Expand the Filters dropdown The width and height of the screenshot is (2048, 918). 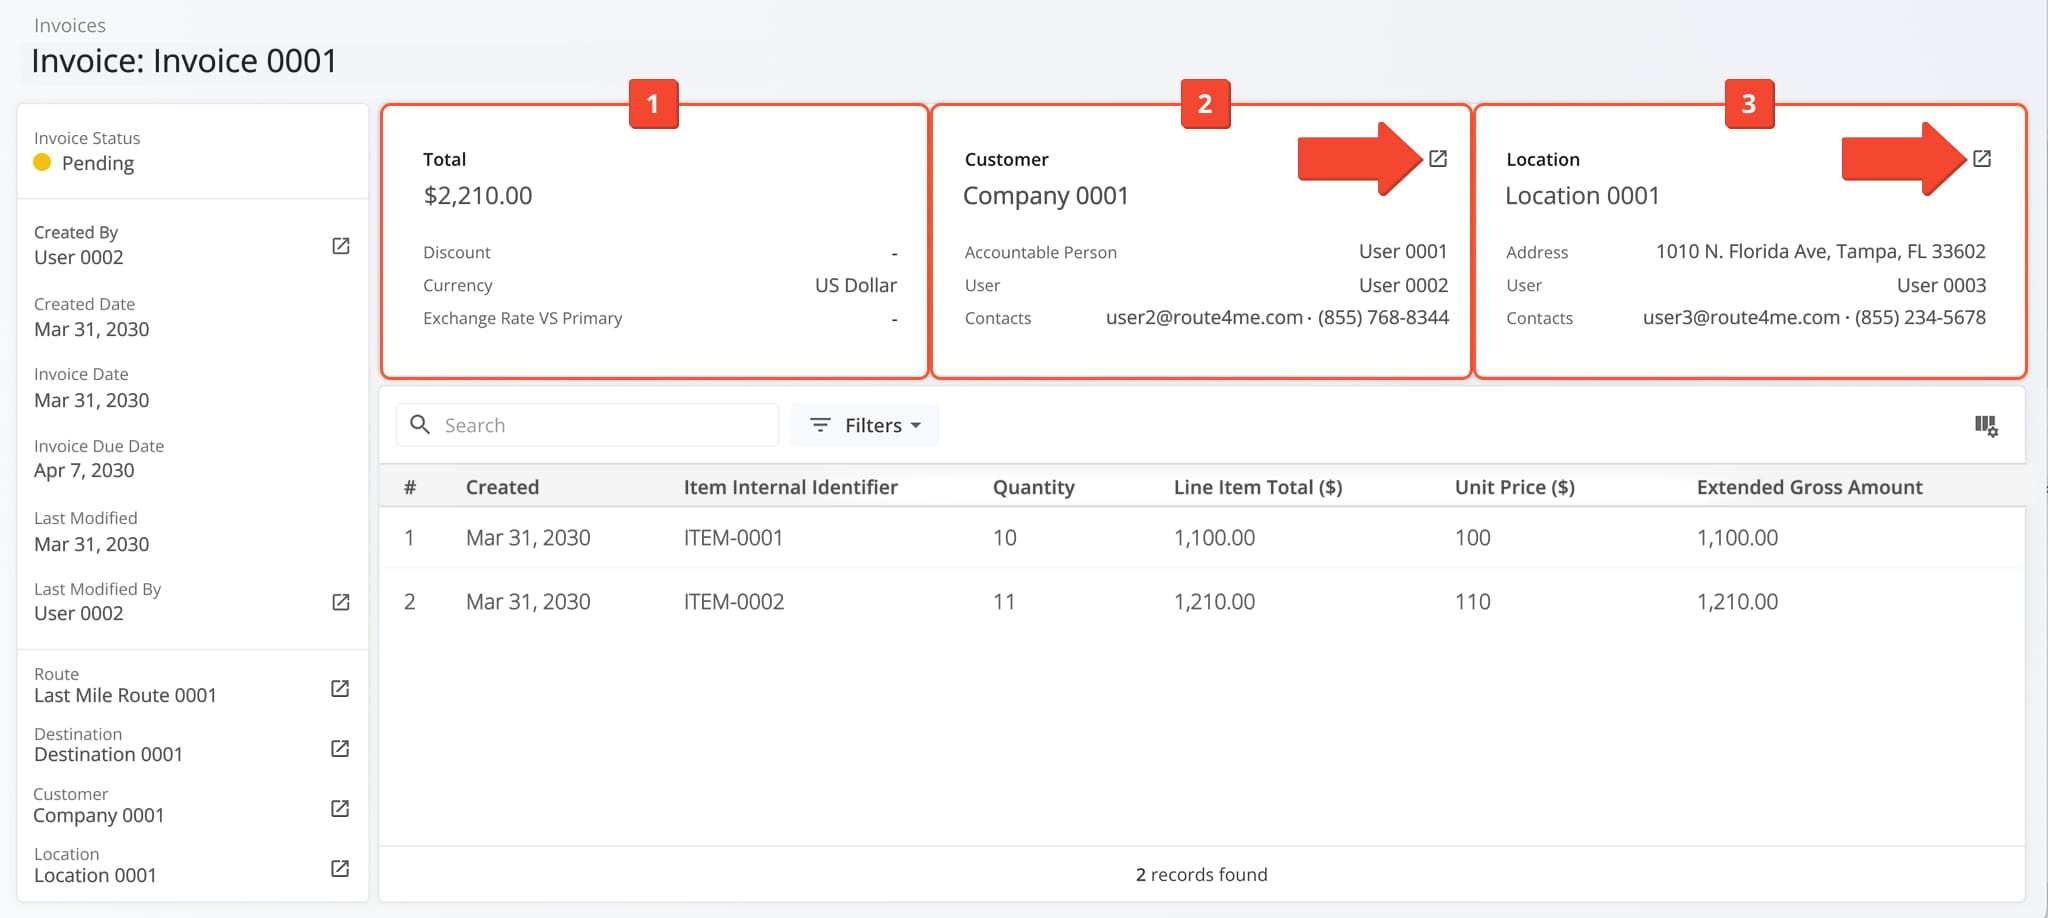(x=865, y=425)
